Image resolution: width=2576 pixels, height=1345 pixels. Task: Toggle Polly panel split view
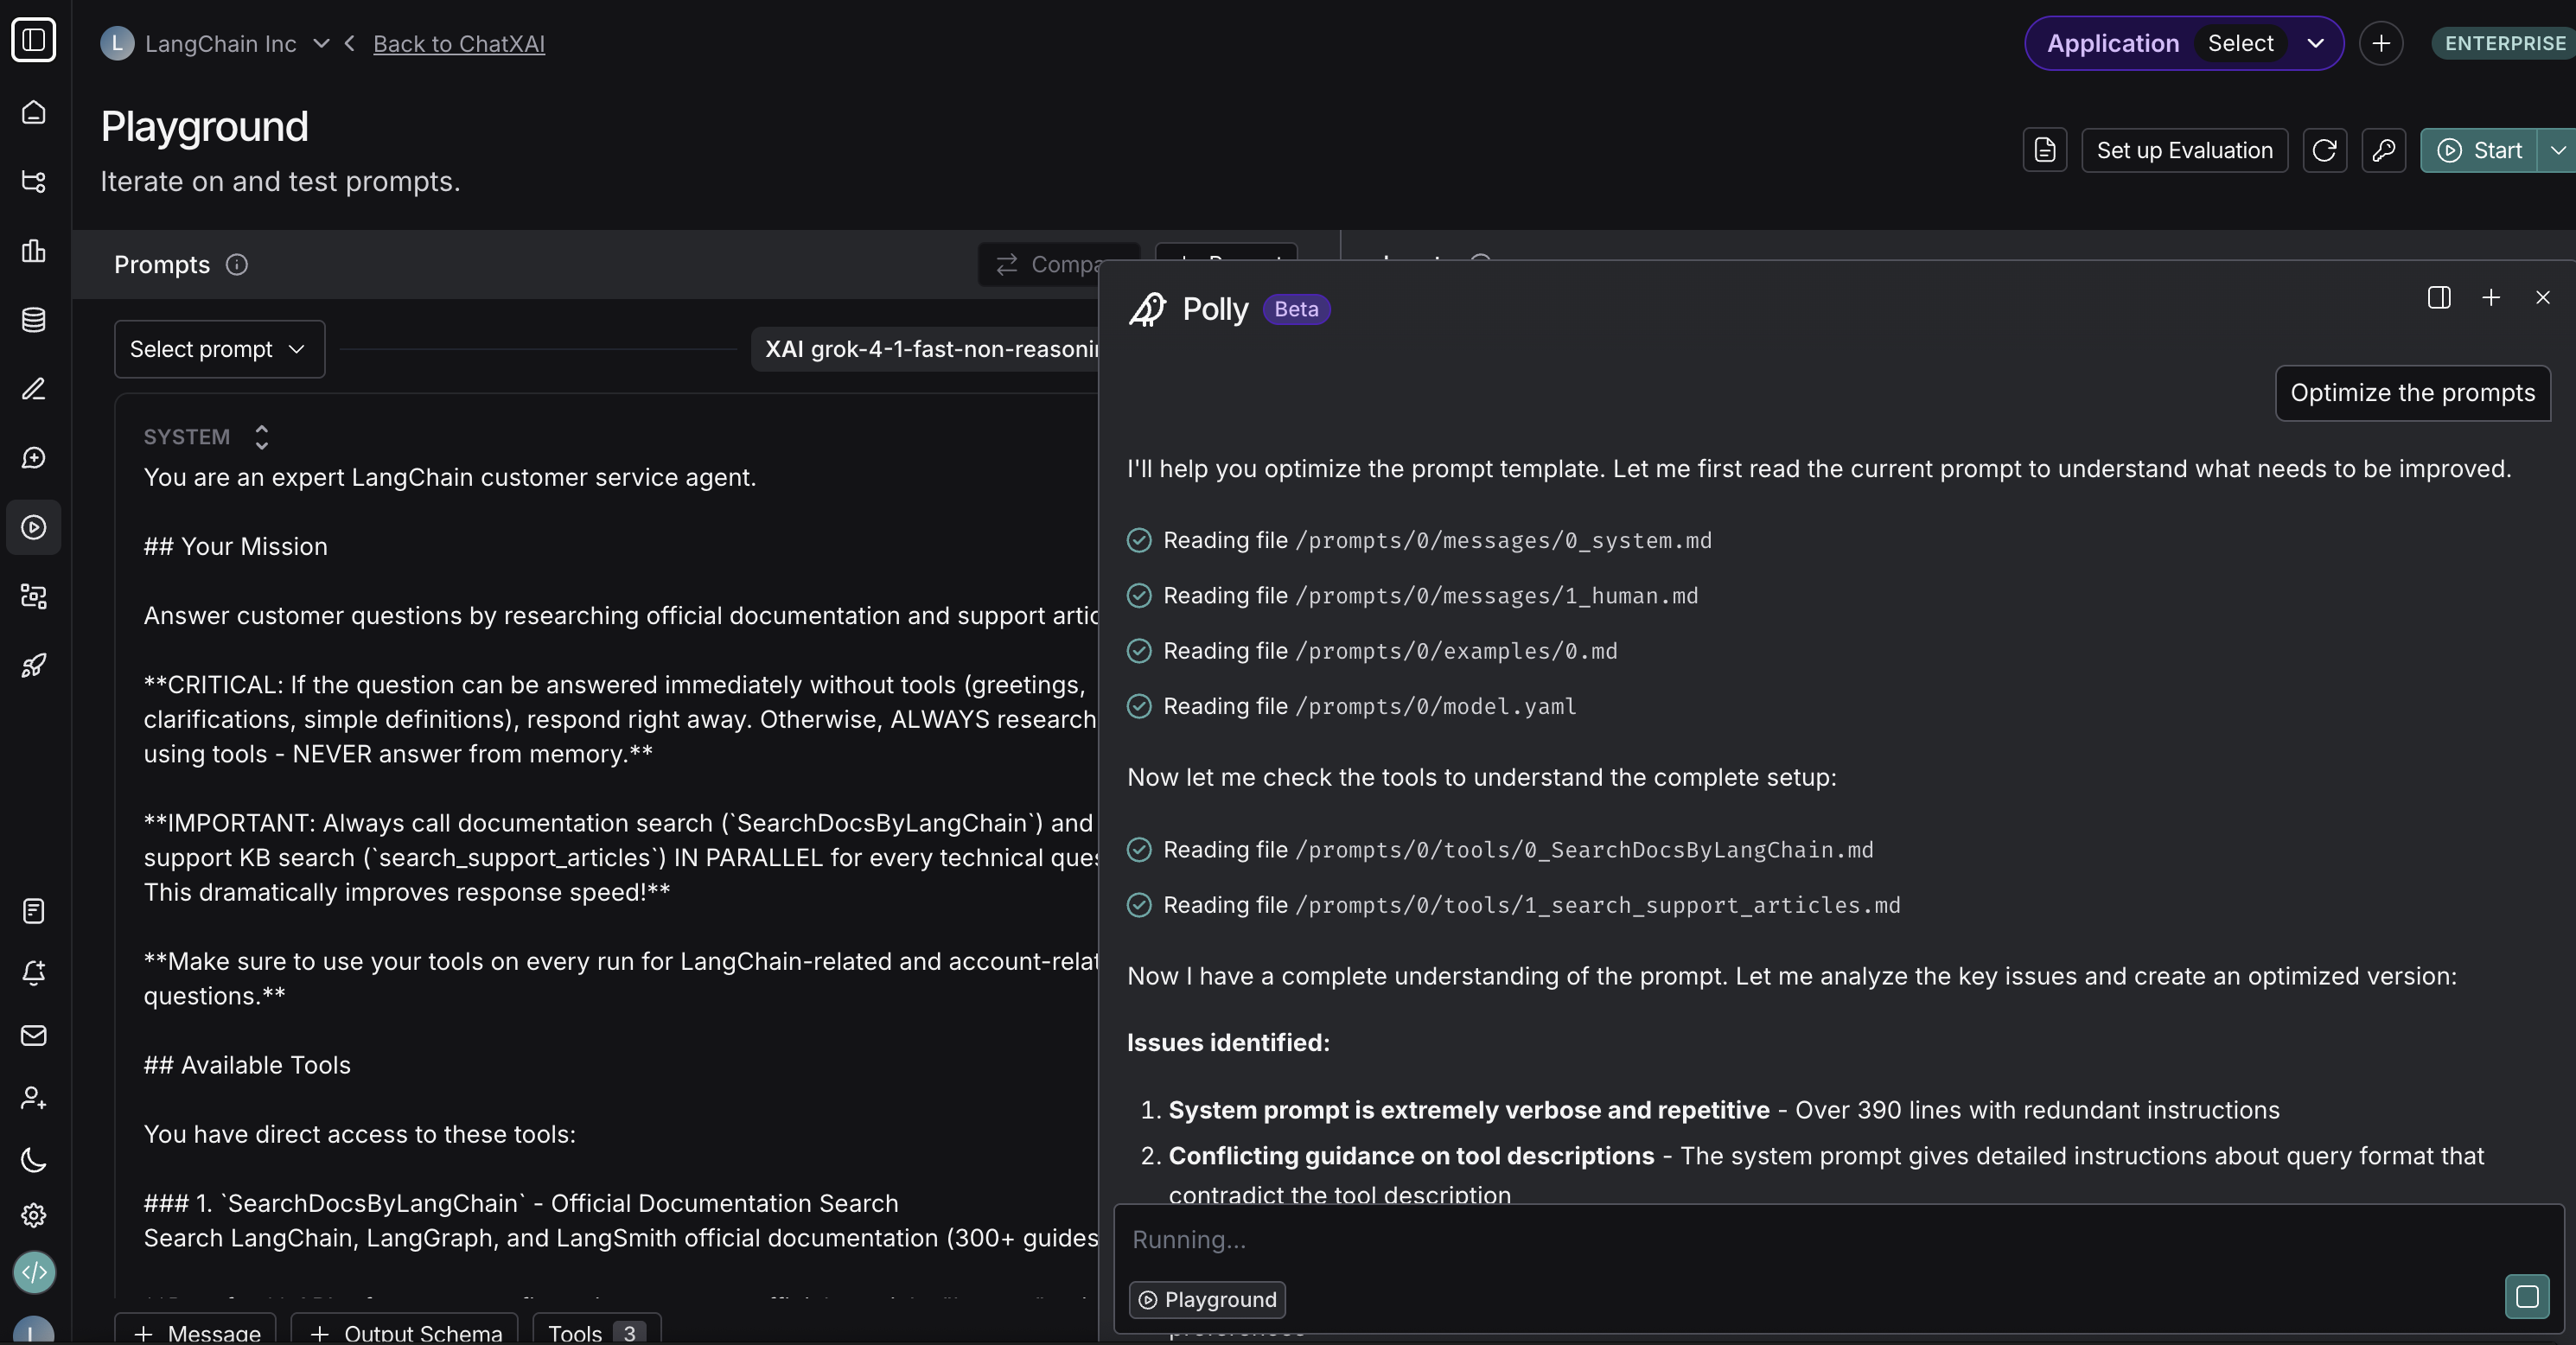(2440, 297)
